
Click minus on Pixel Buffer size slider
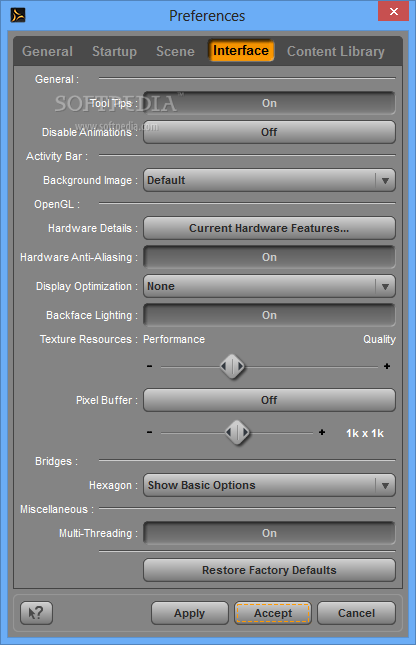point(149,432)
